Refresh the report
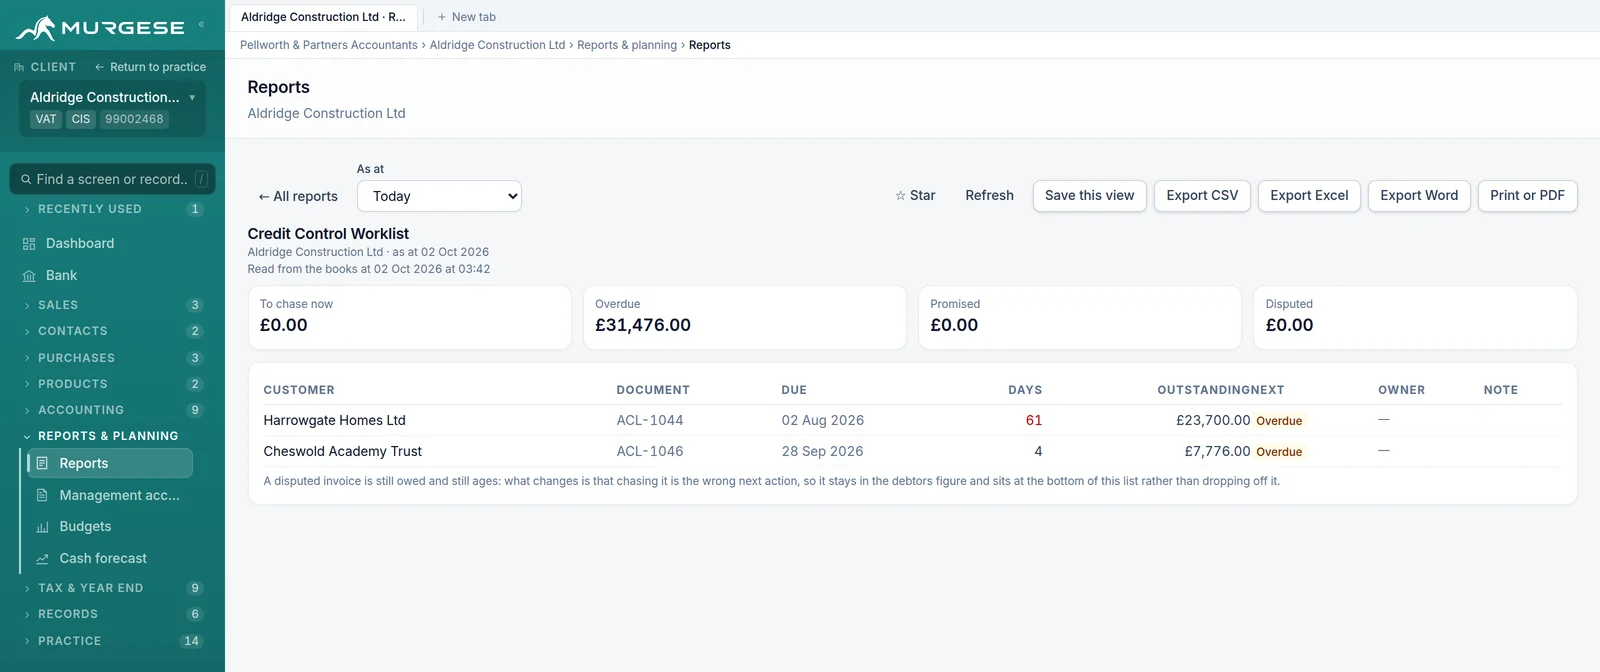The width and height of the screenshot is (1600, 672). pyautogui.click(x=989, y=196)
